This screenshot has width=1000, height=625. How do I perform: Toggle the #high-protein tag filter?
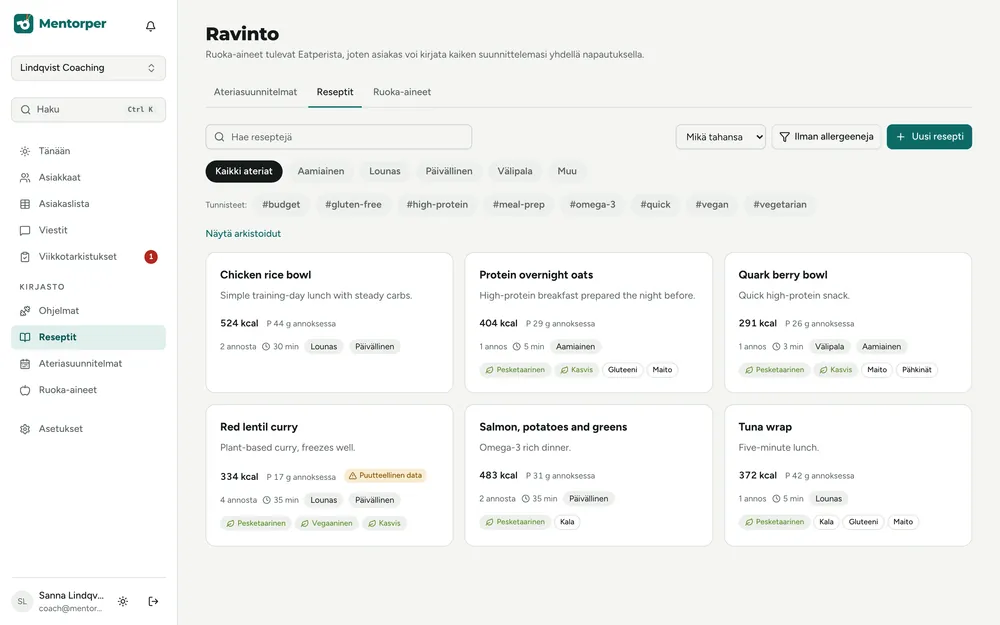[438, 205]
